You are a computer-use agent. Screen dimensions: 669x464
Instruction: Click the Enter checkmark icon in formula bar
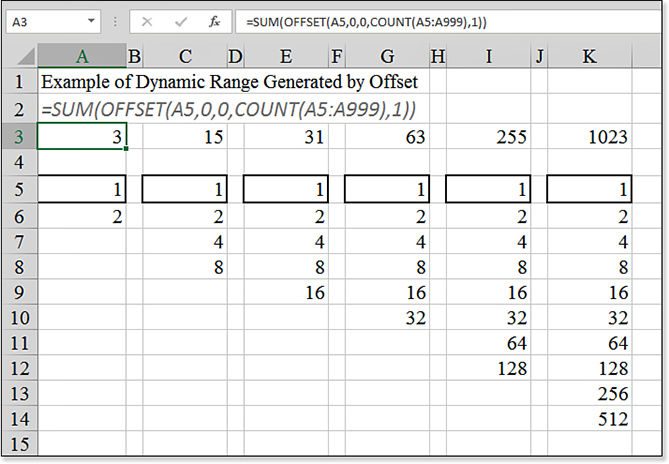coord(181,21)
